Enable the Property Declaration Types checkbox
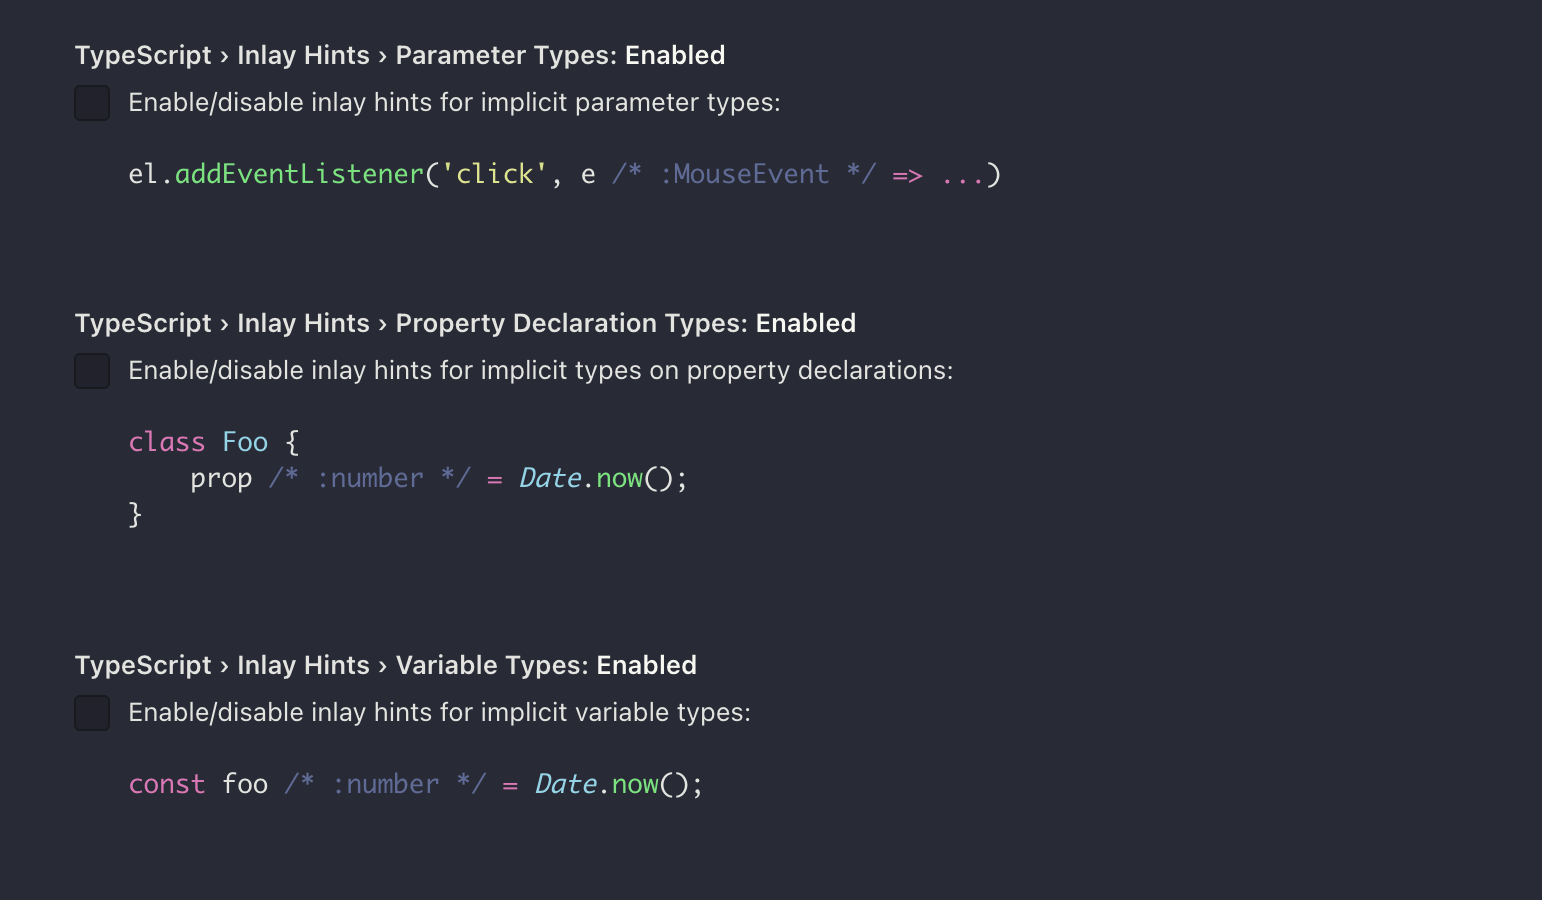The image size is (1542, 900). coord(91,370)
